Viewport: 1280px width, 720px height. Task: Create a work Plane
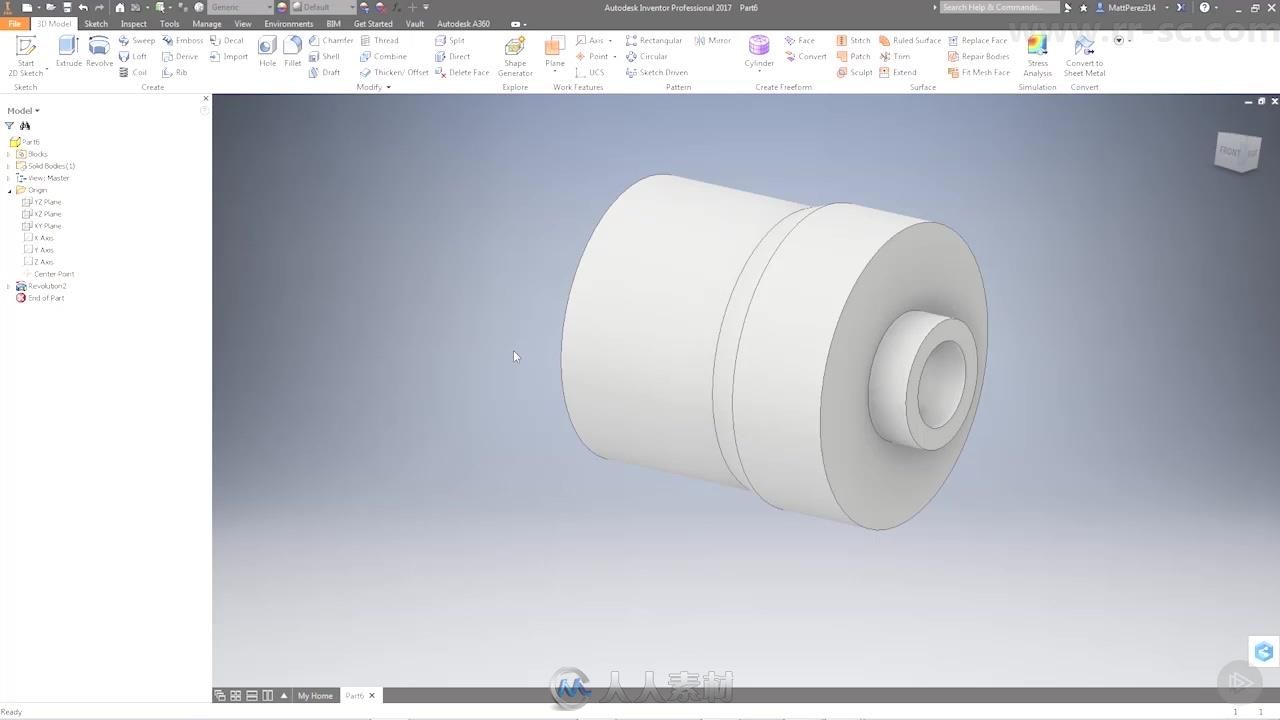click(555, 52)
